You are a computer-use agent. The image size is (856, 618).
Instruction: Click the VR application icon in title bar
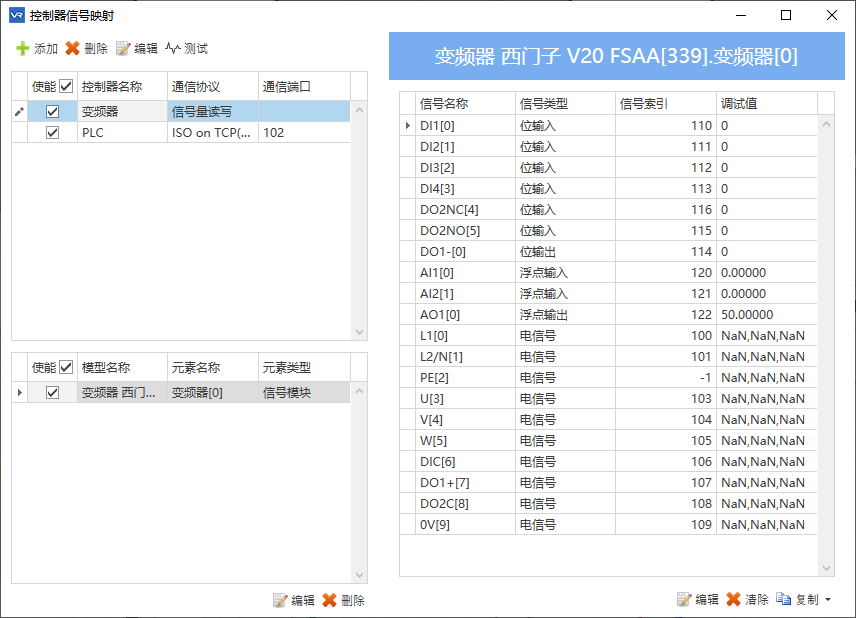pyautogui.click(x=17, y=15)
